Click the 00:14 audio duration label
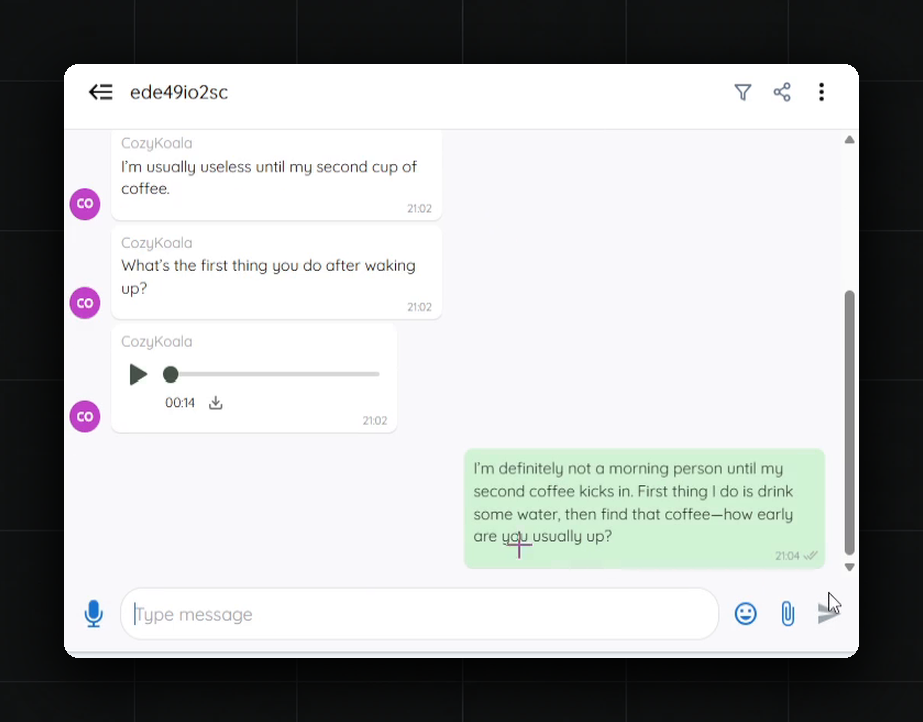Image resolution: width=923 pixels, height=722 pixels. (x=180, y=403)
